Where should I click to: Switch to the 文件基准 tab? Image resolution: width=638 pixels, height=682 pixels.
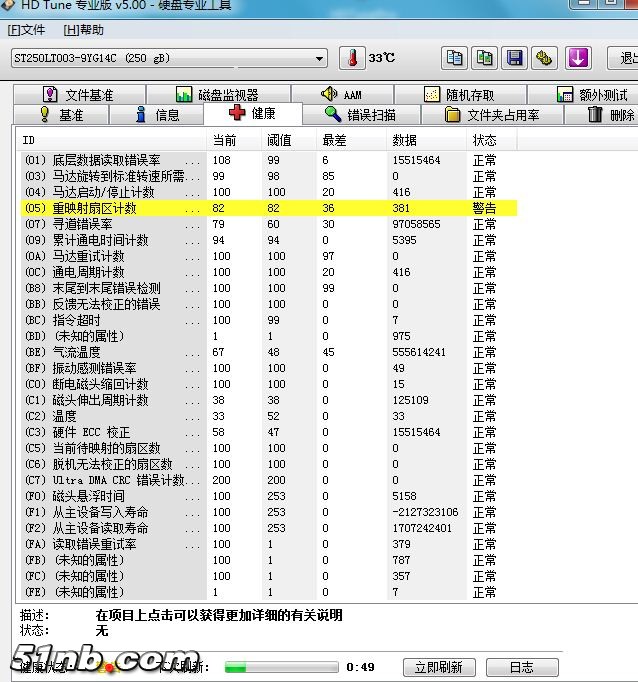click(x=78, y=95)
